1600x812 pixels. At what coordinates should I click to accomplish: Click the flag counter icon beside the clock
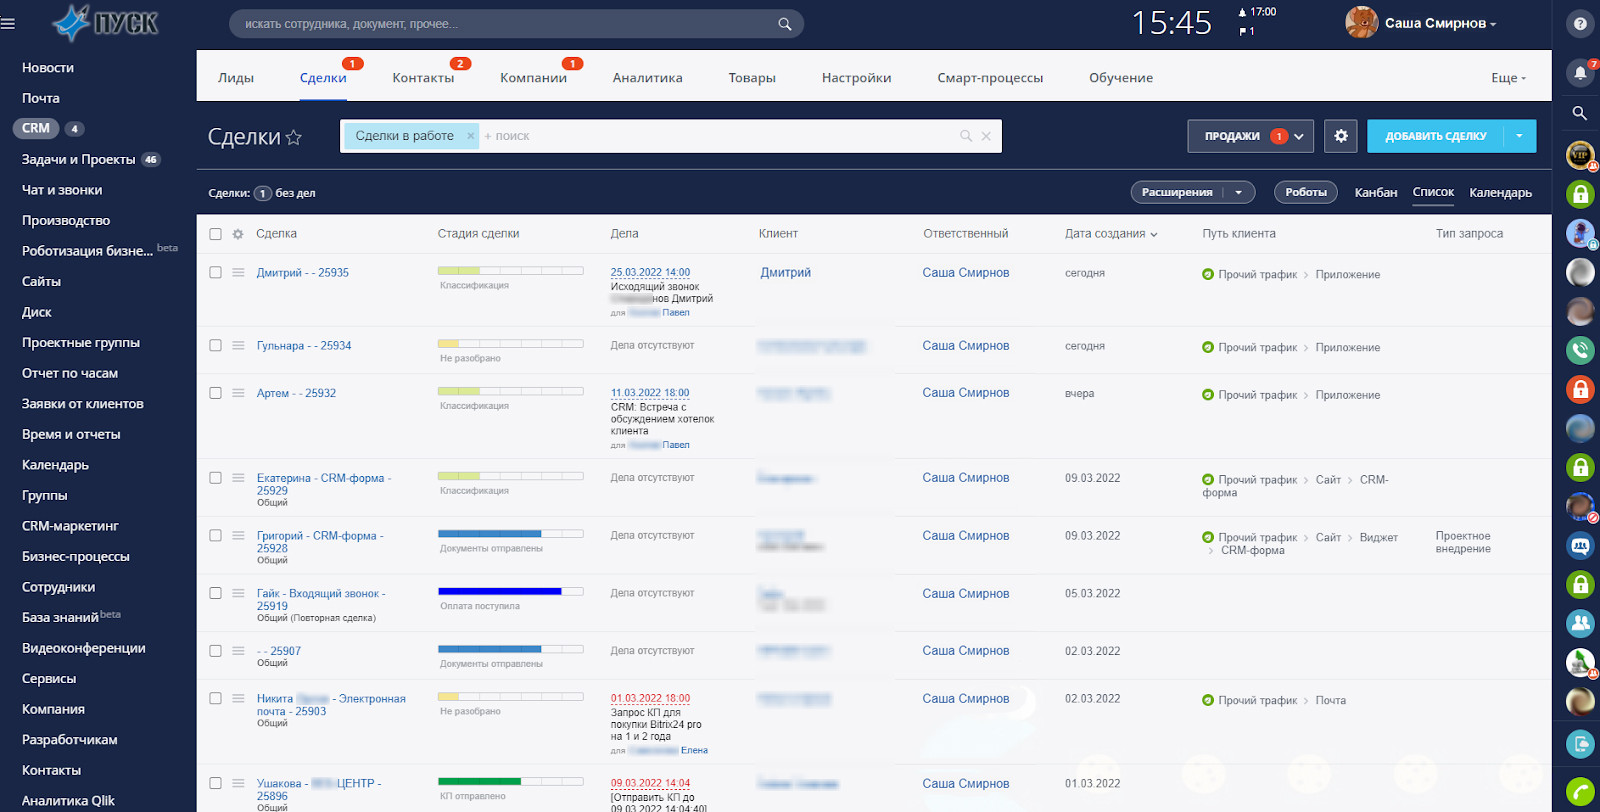coord(1243,31)
